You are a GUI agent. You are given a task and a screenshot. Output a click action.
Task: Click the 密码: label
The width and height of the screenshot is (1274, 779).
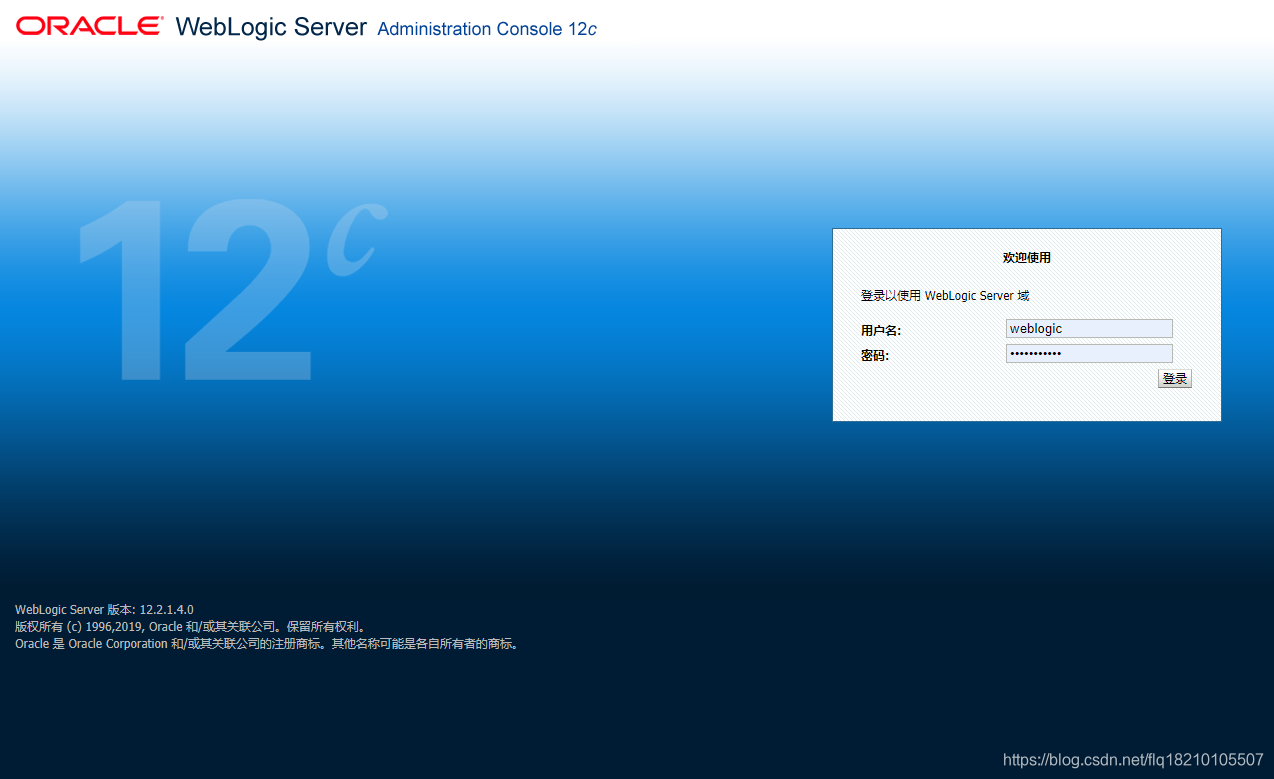pyautogui.click(x=875, y=355)
